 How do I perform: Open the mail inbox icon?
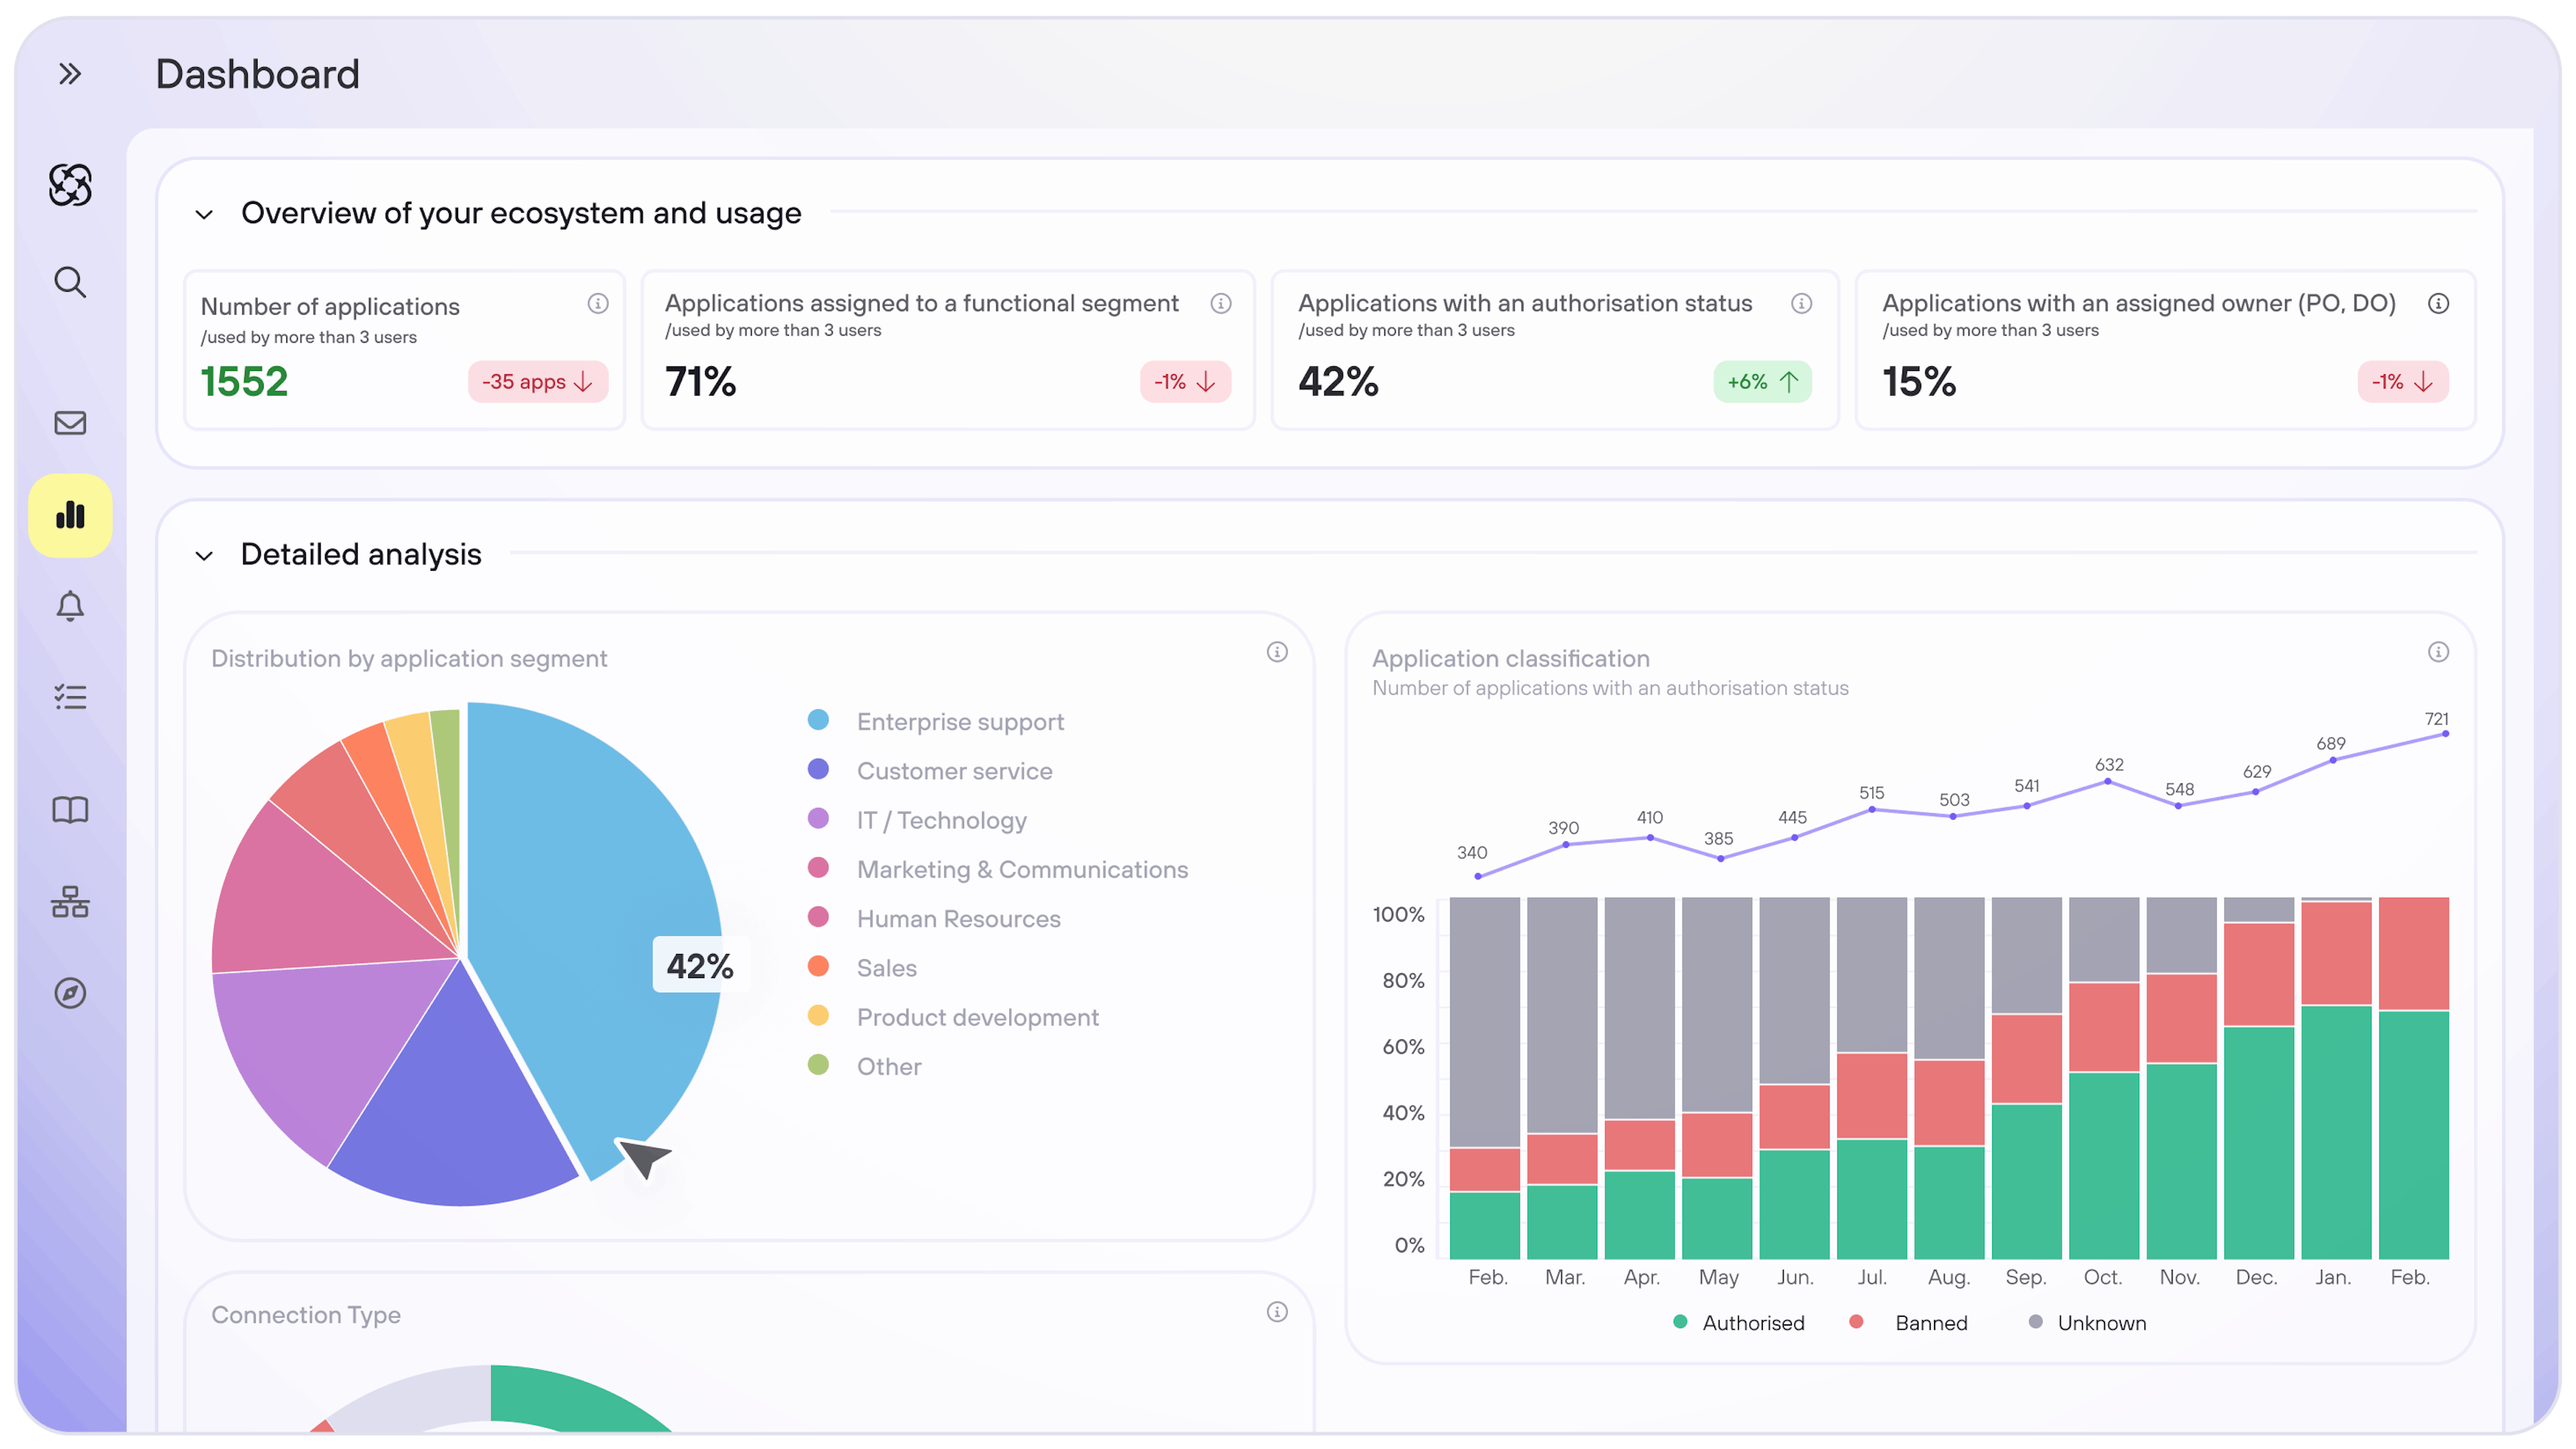coord(69,423)
